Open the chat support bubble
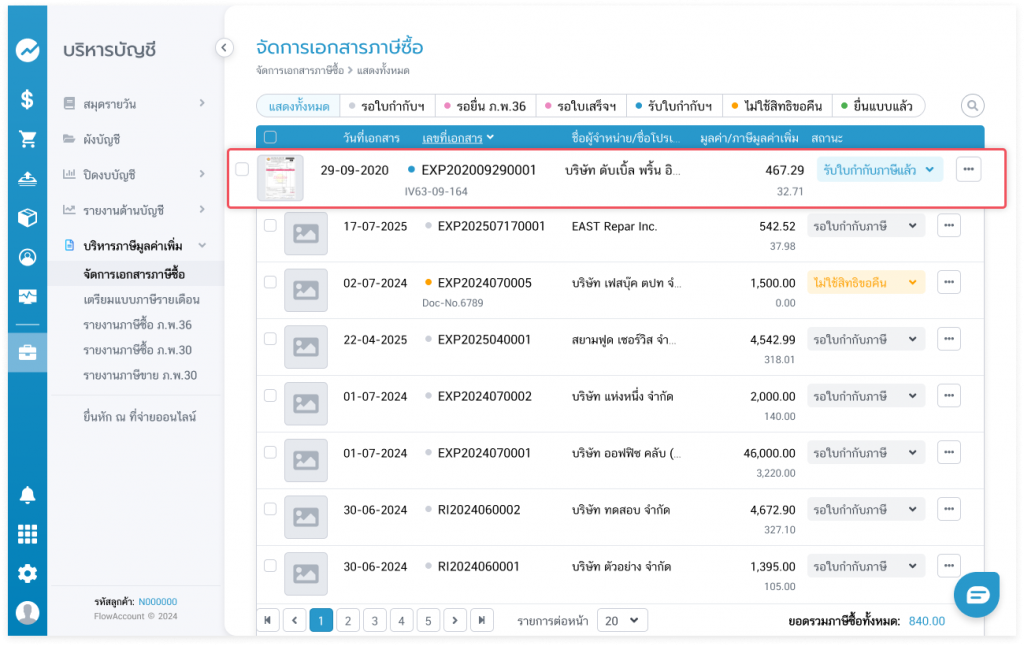This screenshot has height=646, width=1024. pos(976,595)
